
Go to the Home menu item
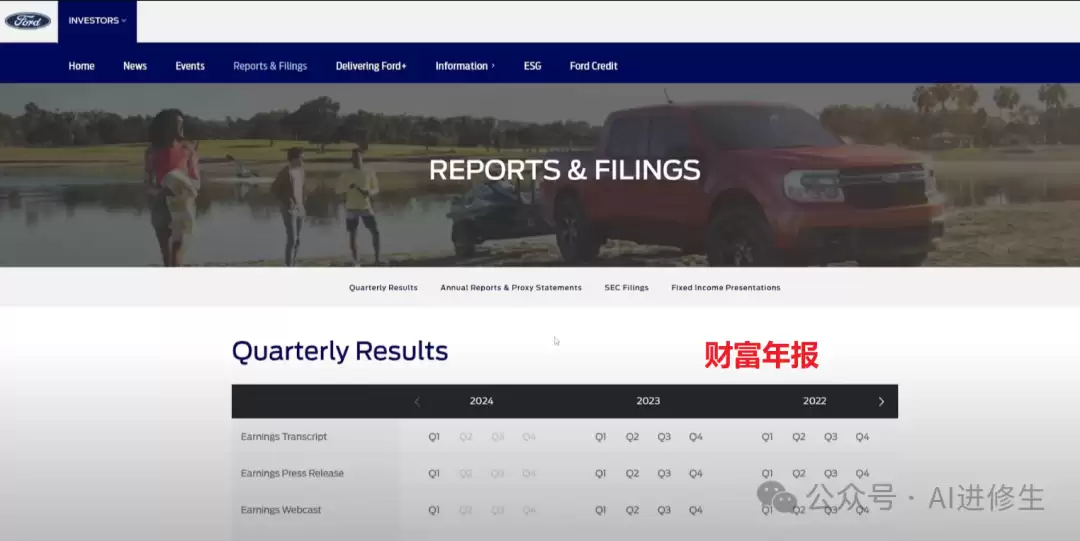point(81,66)
